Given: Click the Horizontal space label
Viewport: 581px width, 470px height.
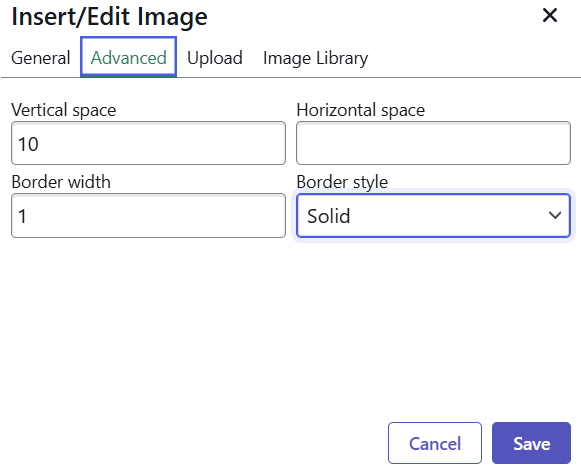Looking at the screenshot, I should tap(361, 110).
